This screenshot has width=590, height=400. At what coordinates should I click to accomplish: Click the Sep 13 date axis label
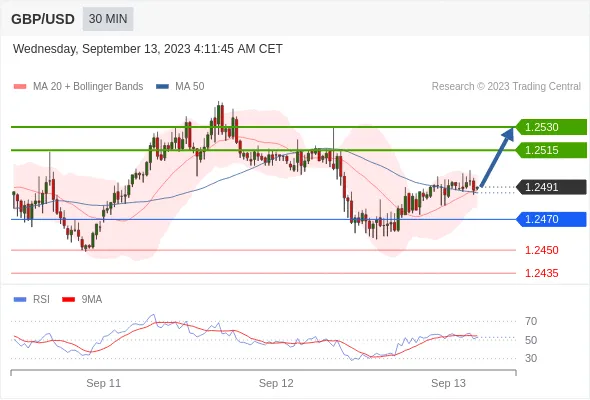coord(448,383)
